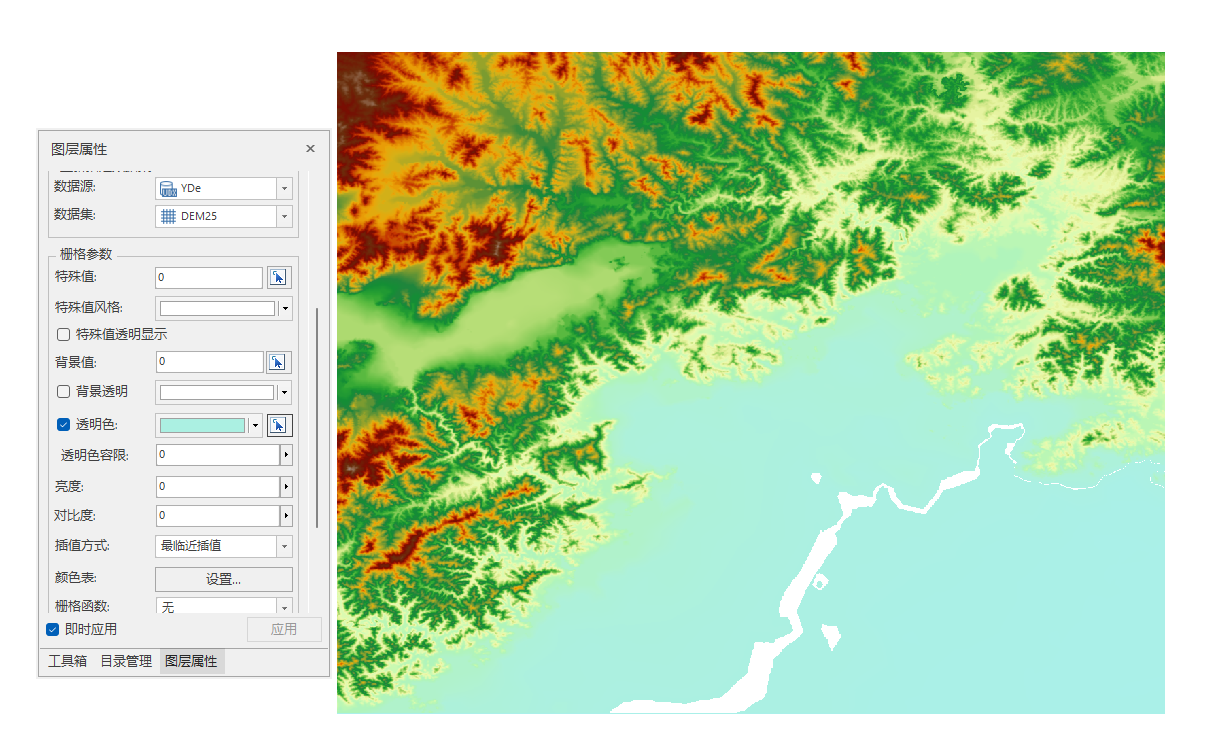Click the color picker icon beside 透明色
This screenshot has height=751, width=1211.
(x=278, y=425)
